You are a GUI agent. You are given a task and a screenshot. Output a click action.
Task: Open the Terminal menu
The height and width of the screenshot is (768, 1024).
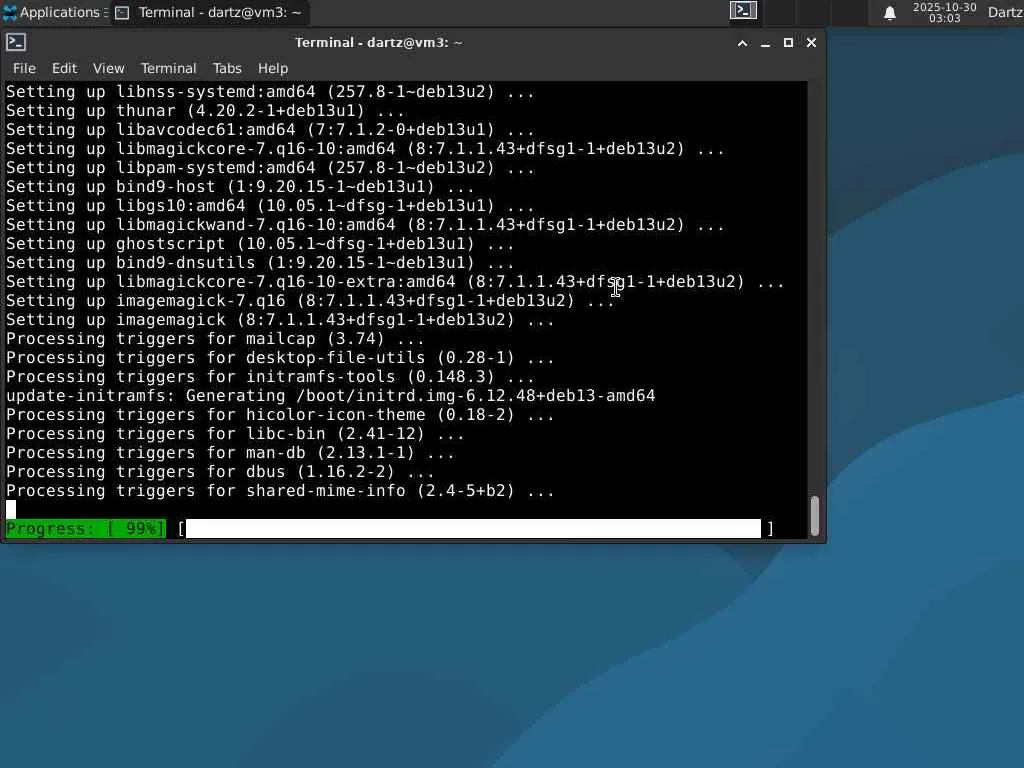click(168, 69)
